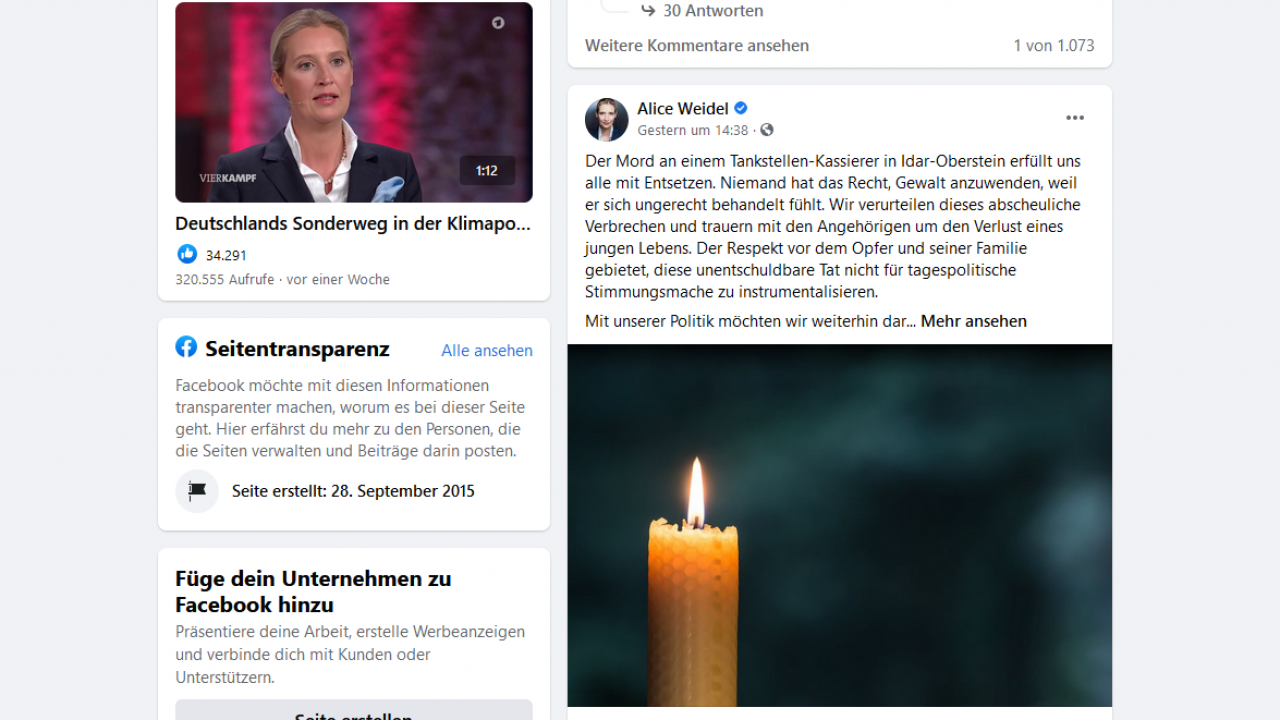The image size is (1280, 720).
Task: Open Alle ansehen for page transparency
Action: click(487, 350)
